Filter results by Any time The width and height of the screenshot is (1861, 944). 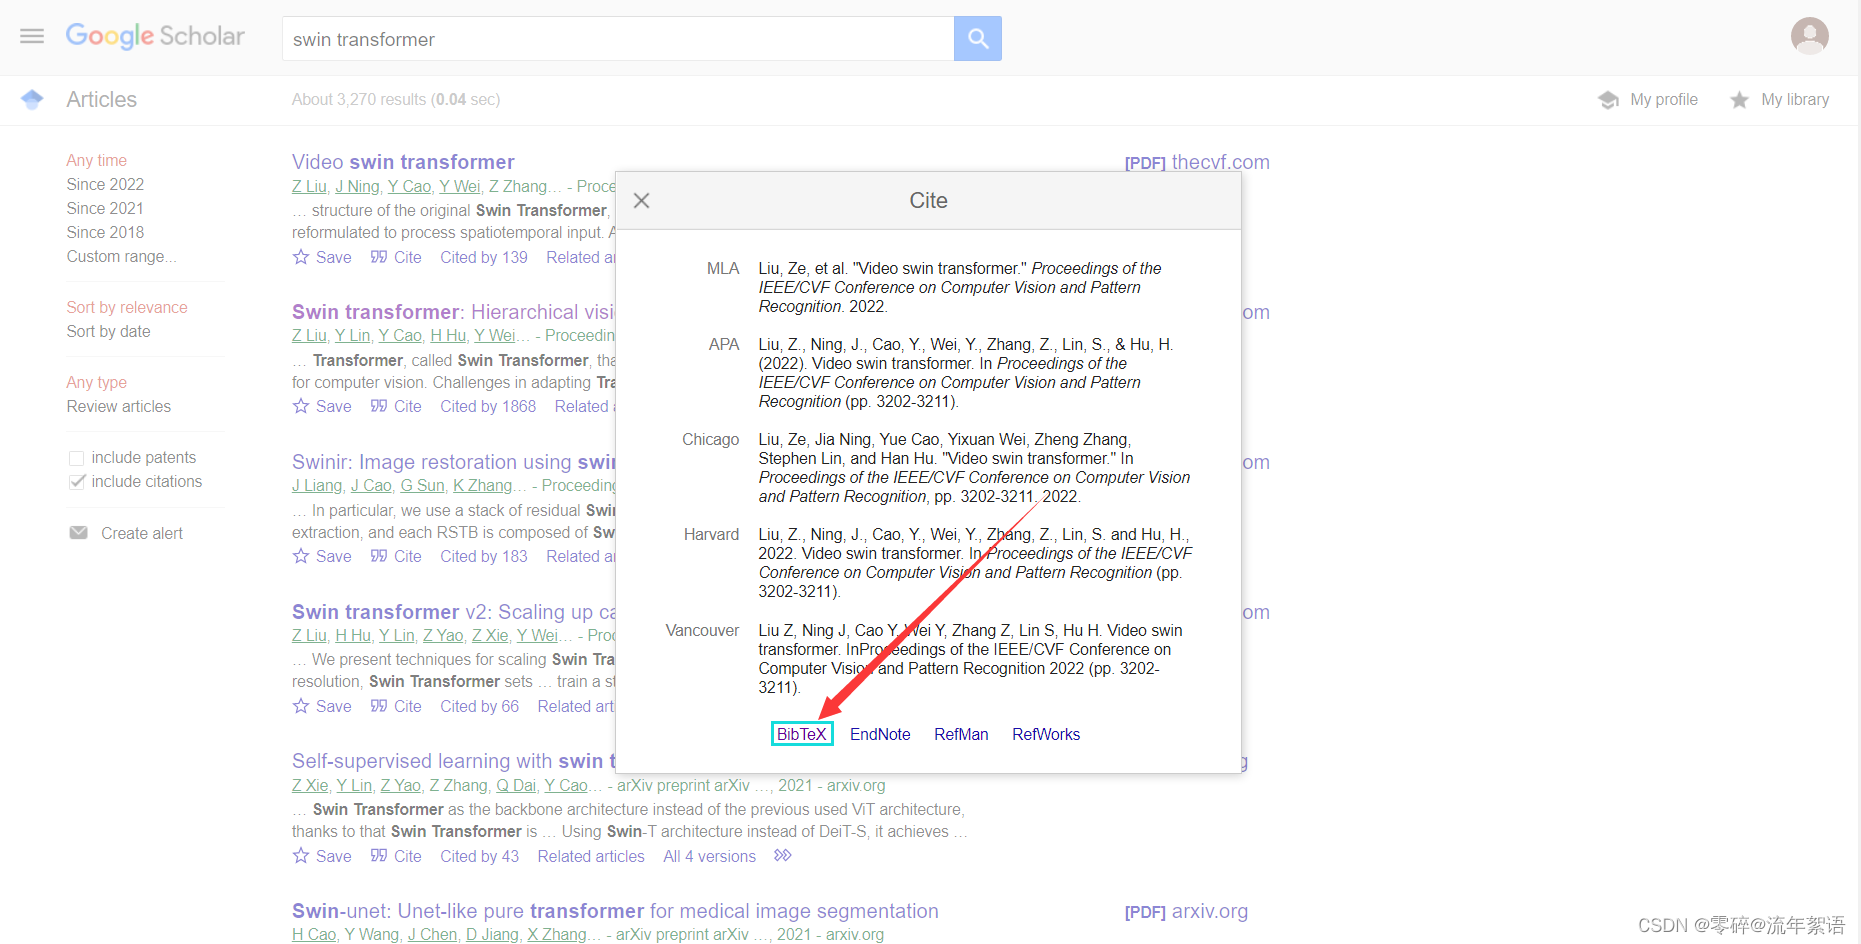coord(97,160)
